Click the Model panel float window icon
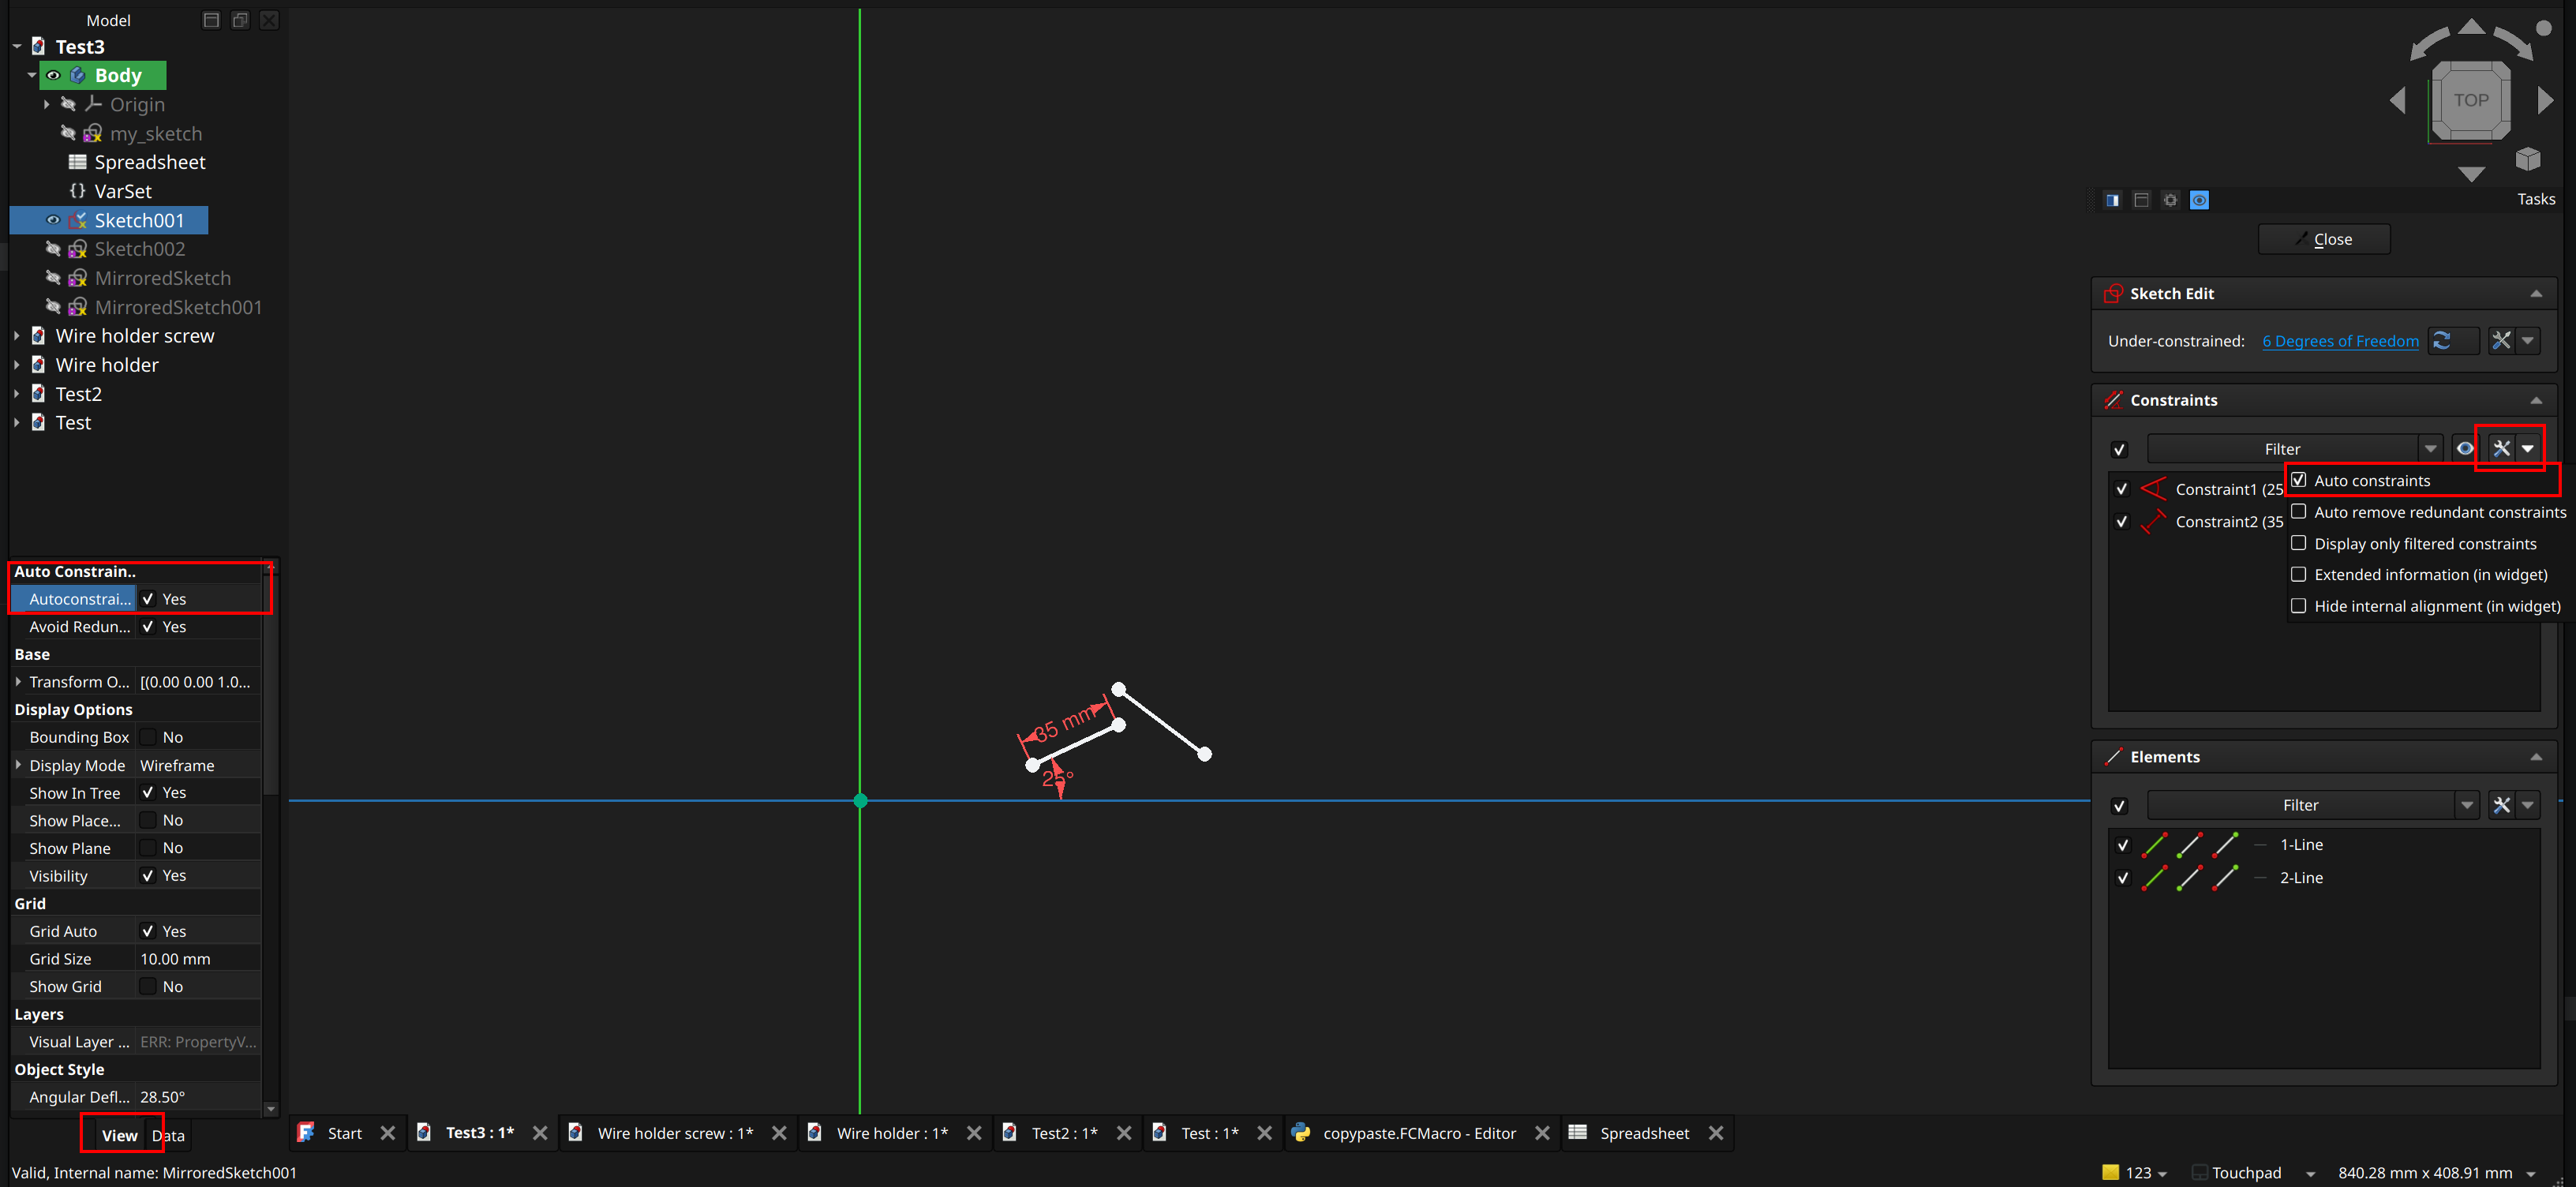Image resolution: width=2576 pixels, height=1187 pixels. click(x=240, y=20)
